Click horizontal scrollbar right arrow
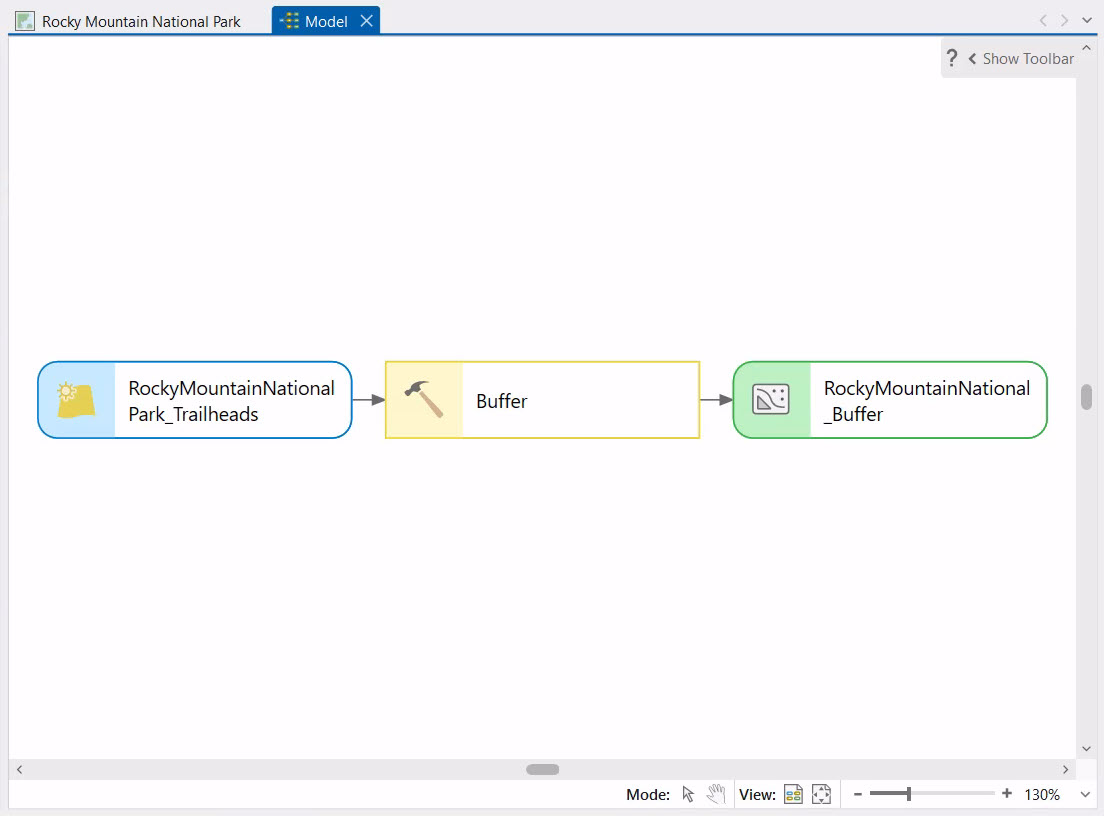Viewport: 1104px width, 816px height. [1065, 770]
